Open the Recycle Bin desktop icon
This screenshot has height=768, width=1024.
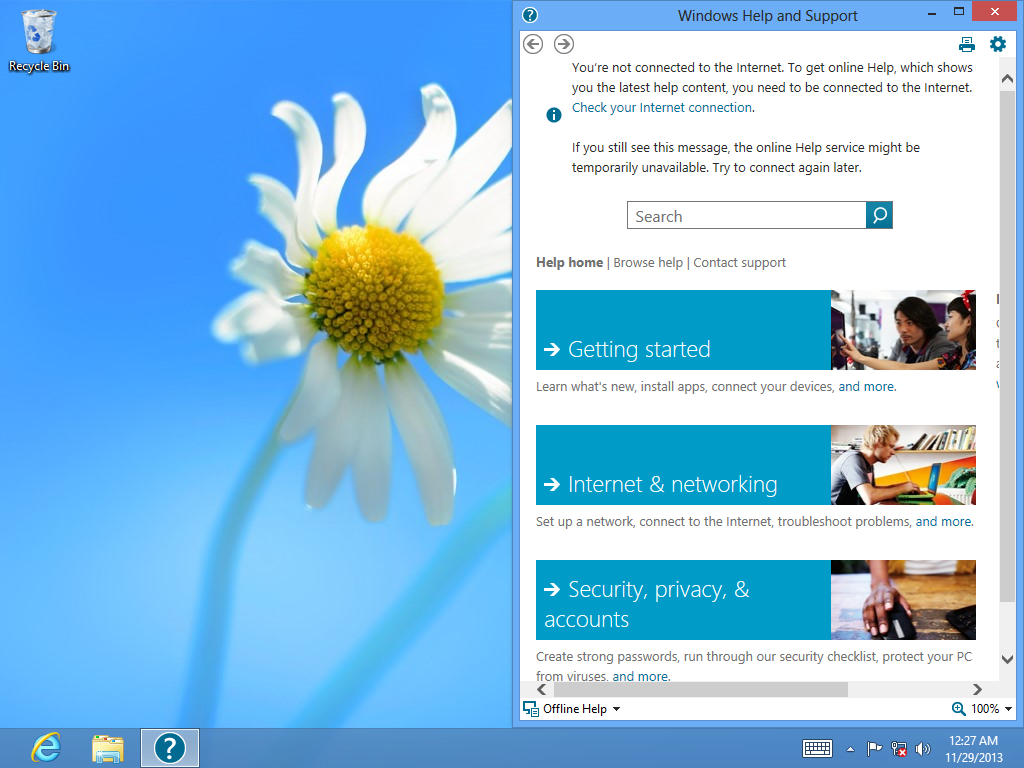click(x=39, y=40)
